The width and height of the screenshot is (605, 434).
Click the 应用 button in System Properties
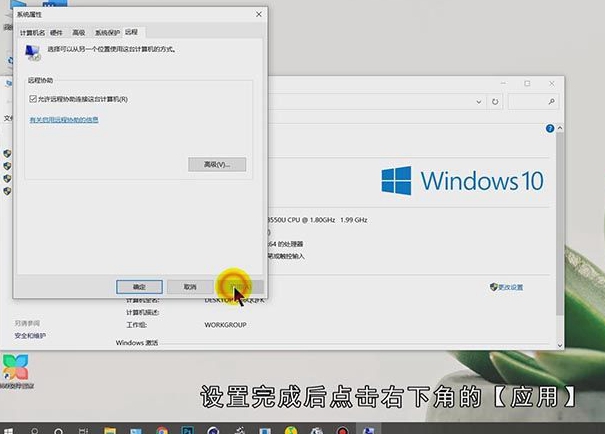click(x=241, y=287)
